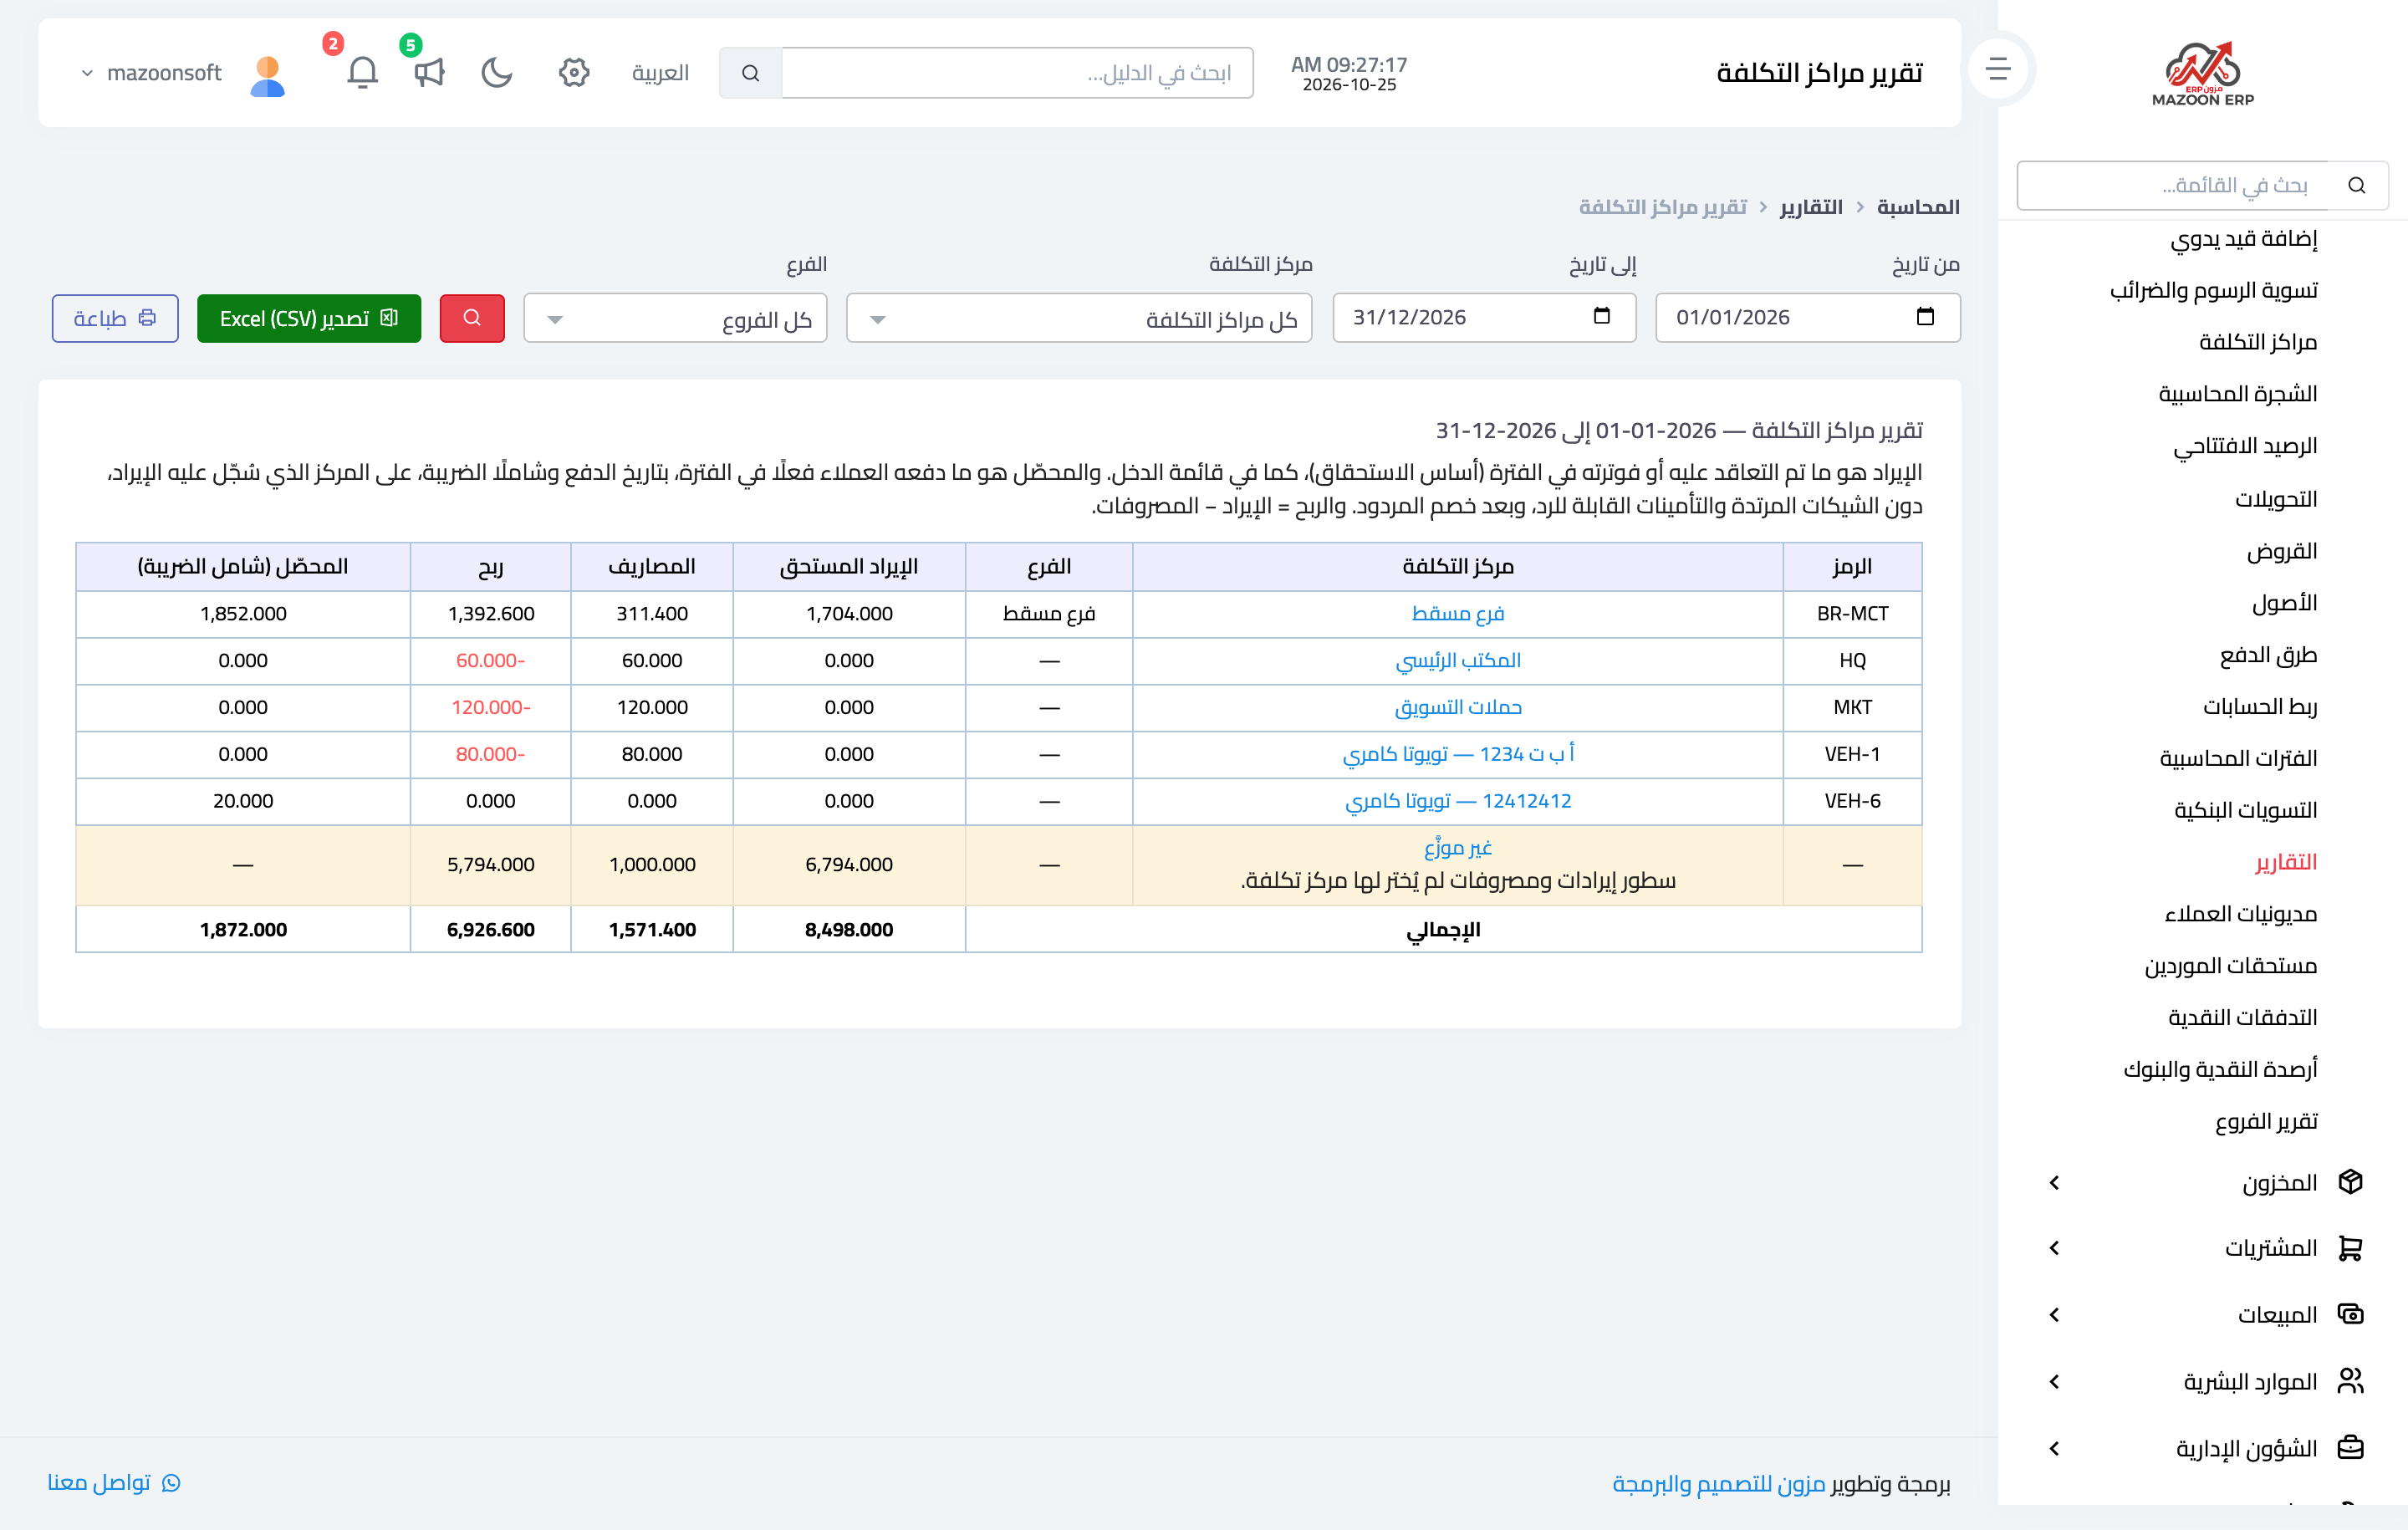Focus the 'ابحث في الدليل' search field

click(x=1017, y=73)
